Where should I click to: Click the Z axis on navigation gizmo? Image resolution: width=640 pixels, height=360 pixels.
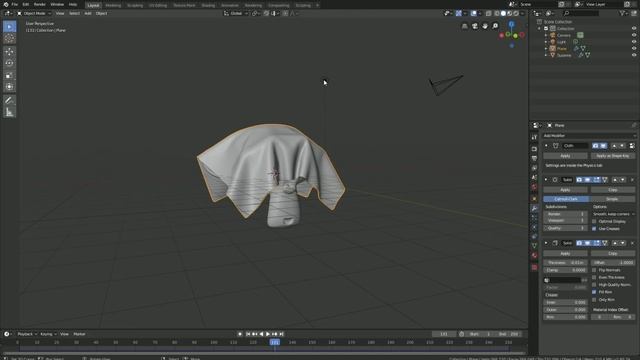[511, 24]
